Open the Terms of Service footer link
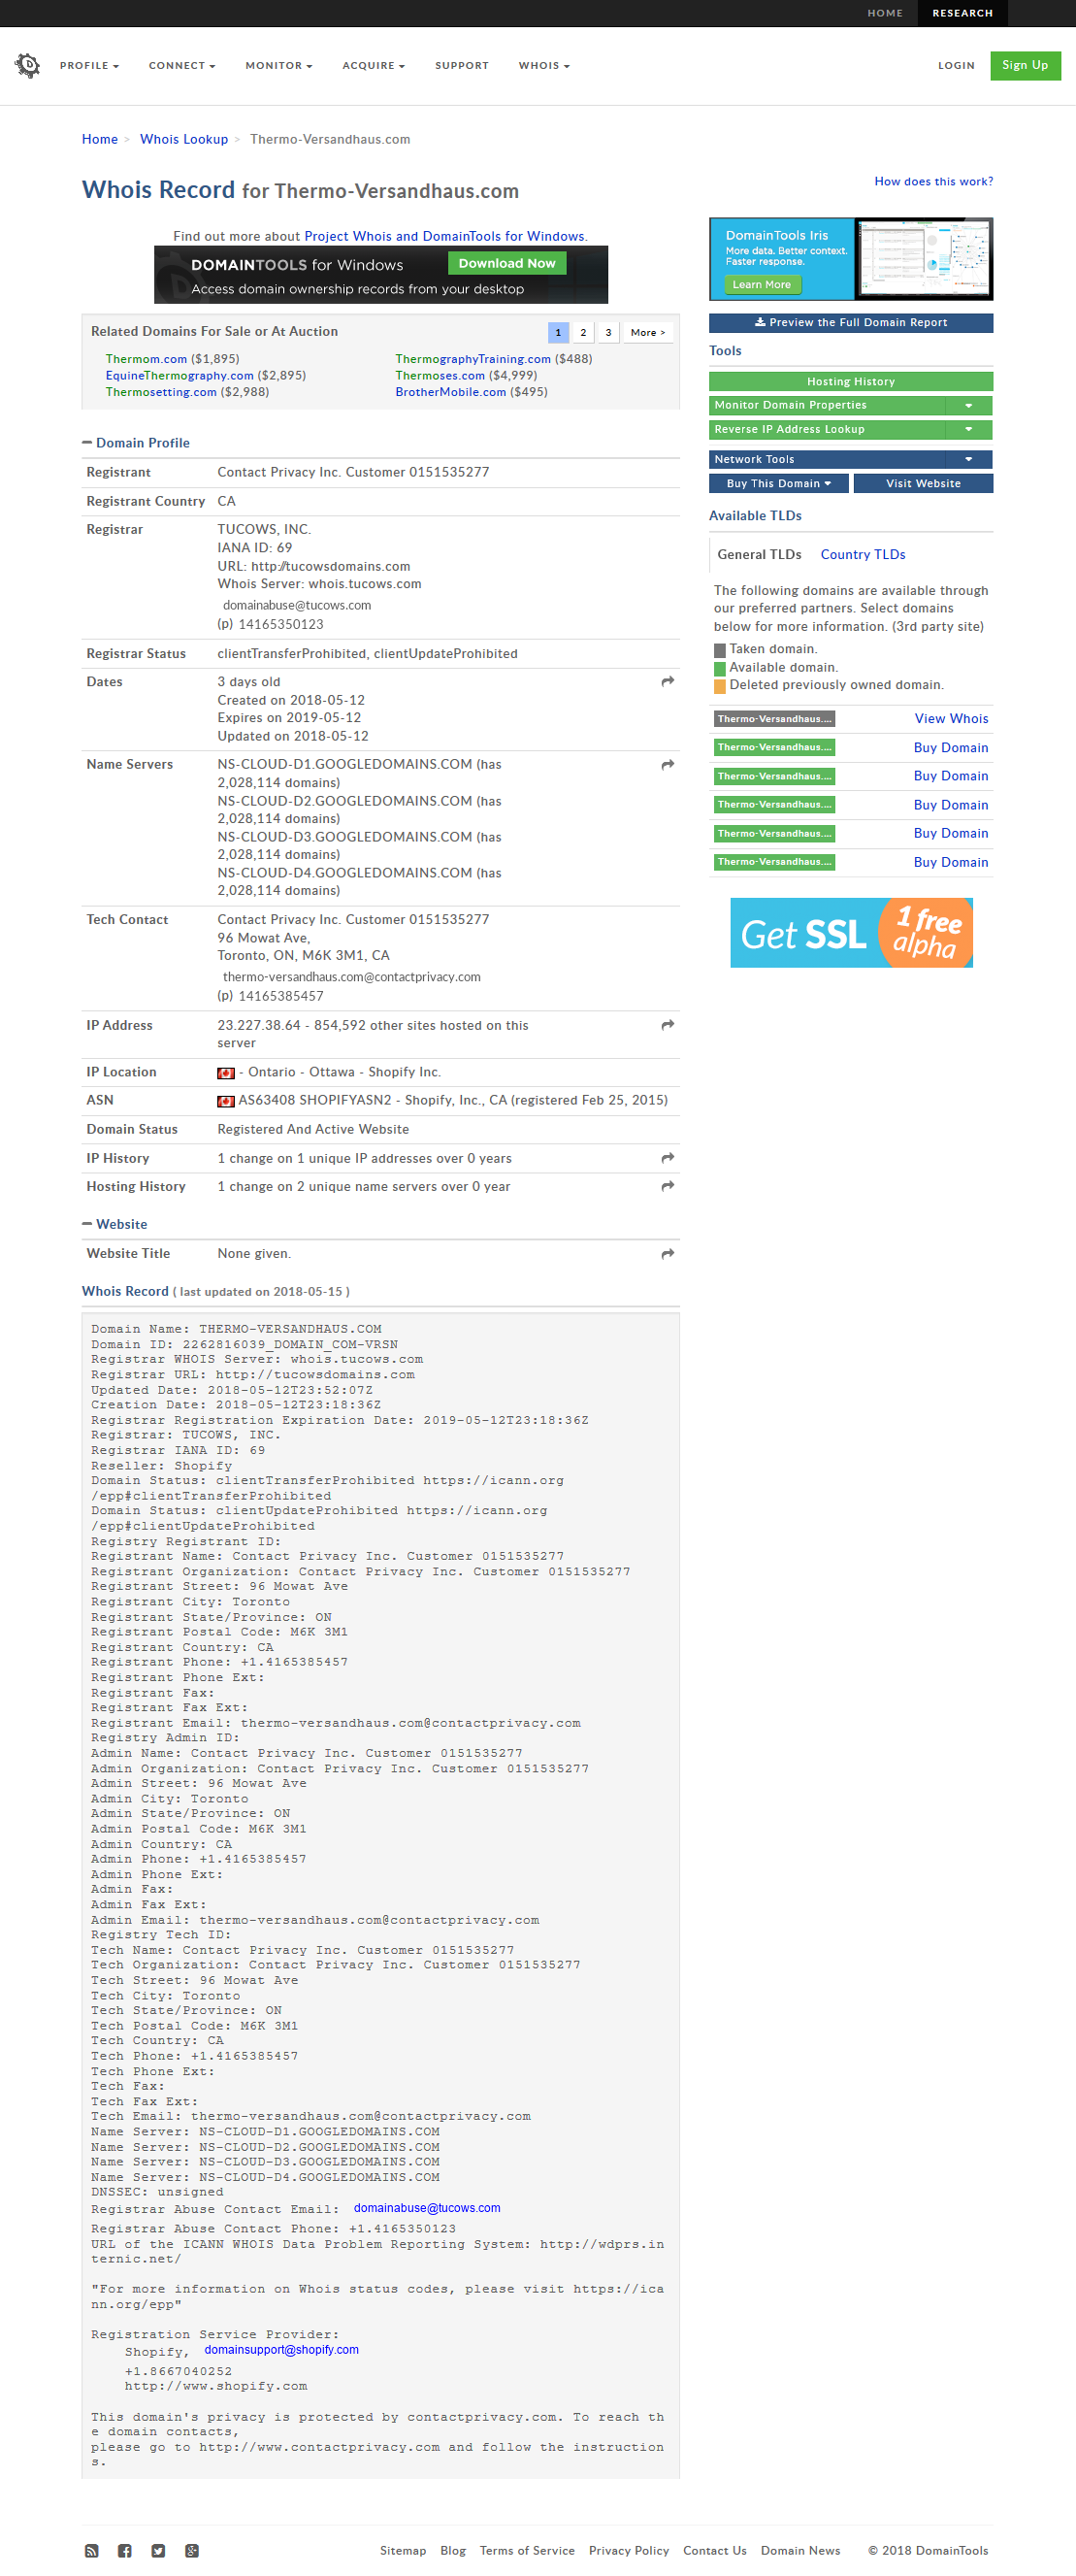 527,2551
